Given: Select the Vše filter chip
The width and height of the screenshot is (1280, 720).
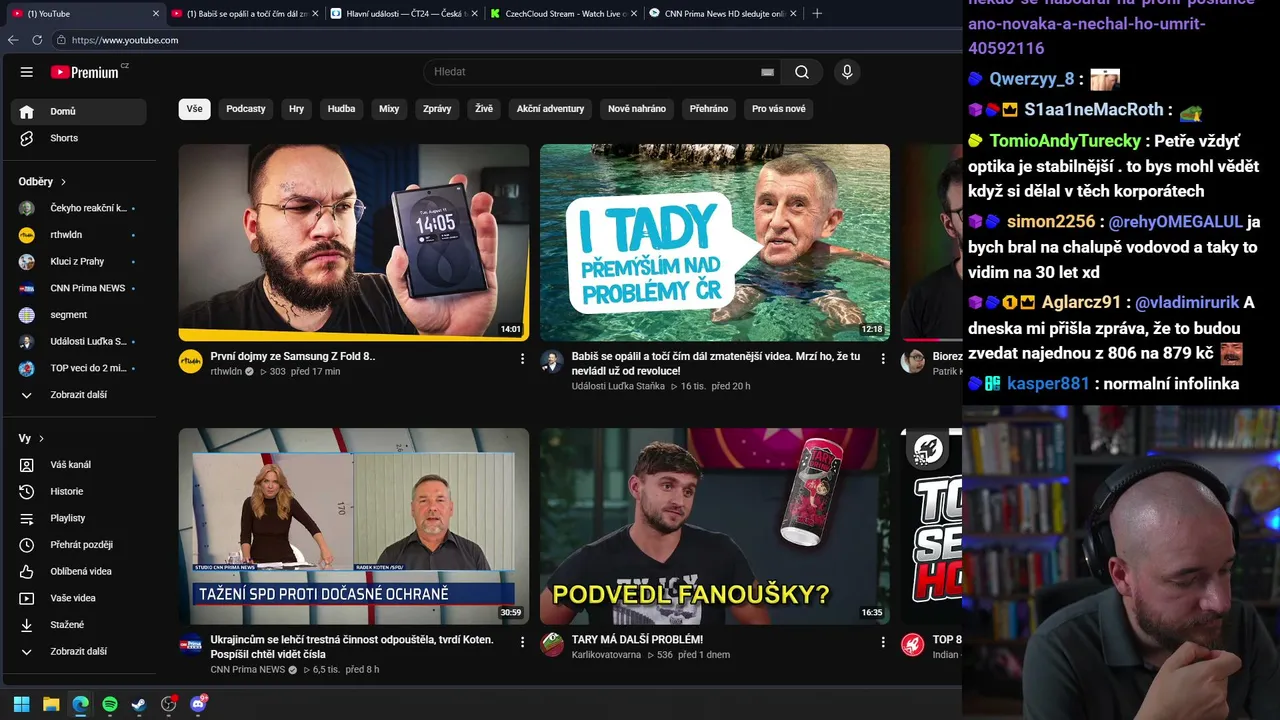Looking at the screenshot, I should pyautogui.click(x=194, y=109).
